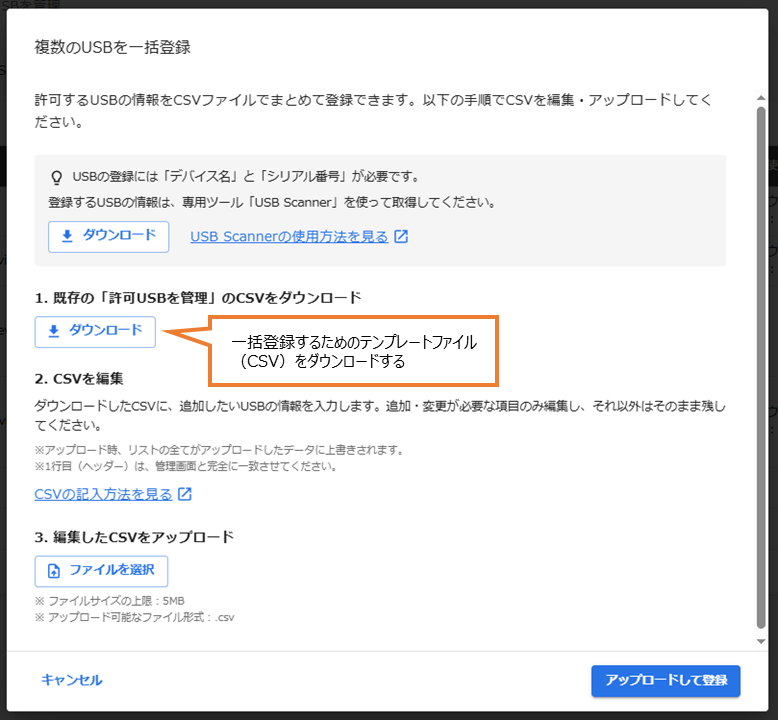Screen dimensions: 778x720
Task: Click the scrollbar up arrow in dialog
Action: [761, 98]
